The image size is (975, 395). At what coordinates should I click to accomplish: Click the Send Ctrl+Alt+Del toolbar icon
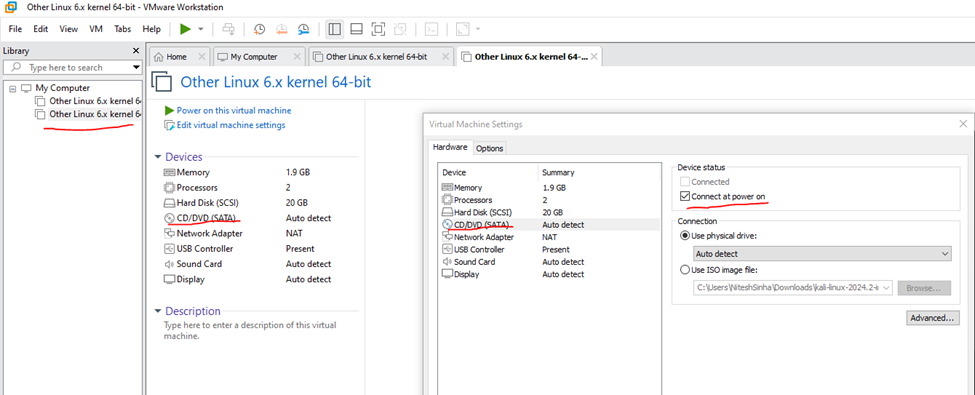[229, 29]
